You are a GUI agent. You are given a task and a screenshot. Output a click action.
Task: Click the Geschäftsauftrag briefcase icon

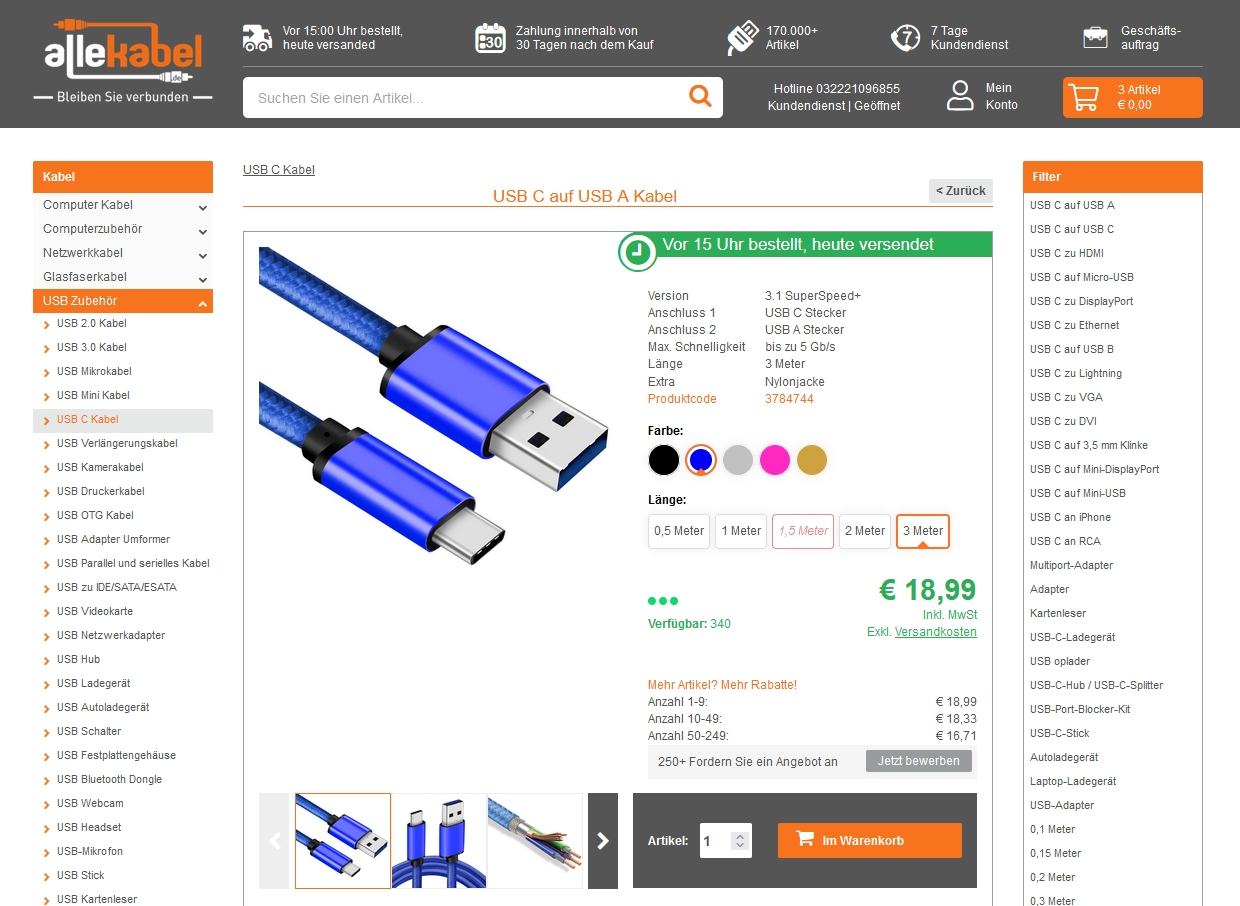coord(1095,38)
